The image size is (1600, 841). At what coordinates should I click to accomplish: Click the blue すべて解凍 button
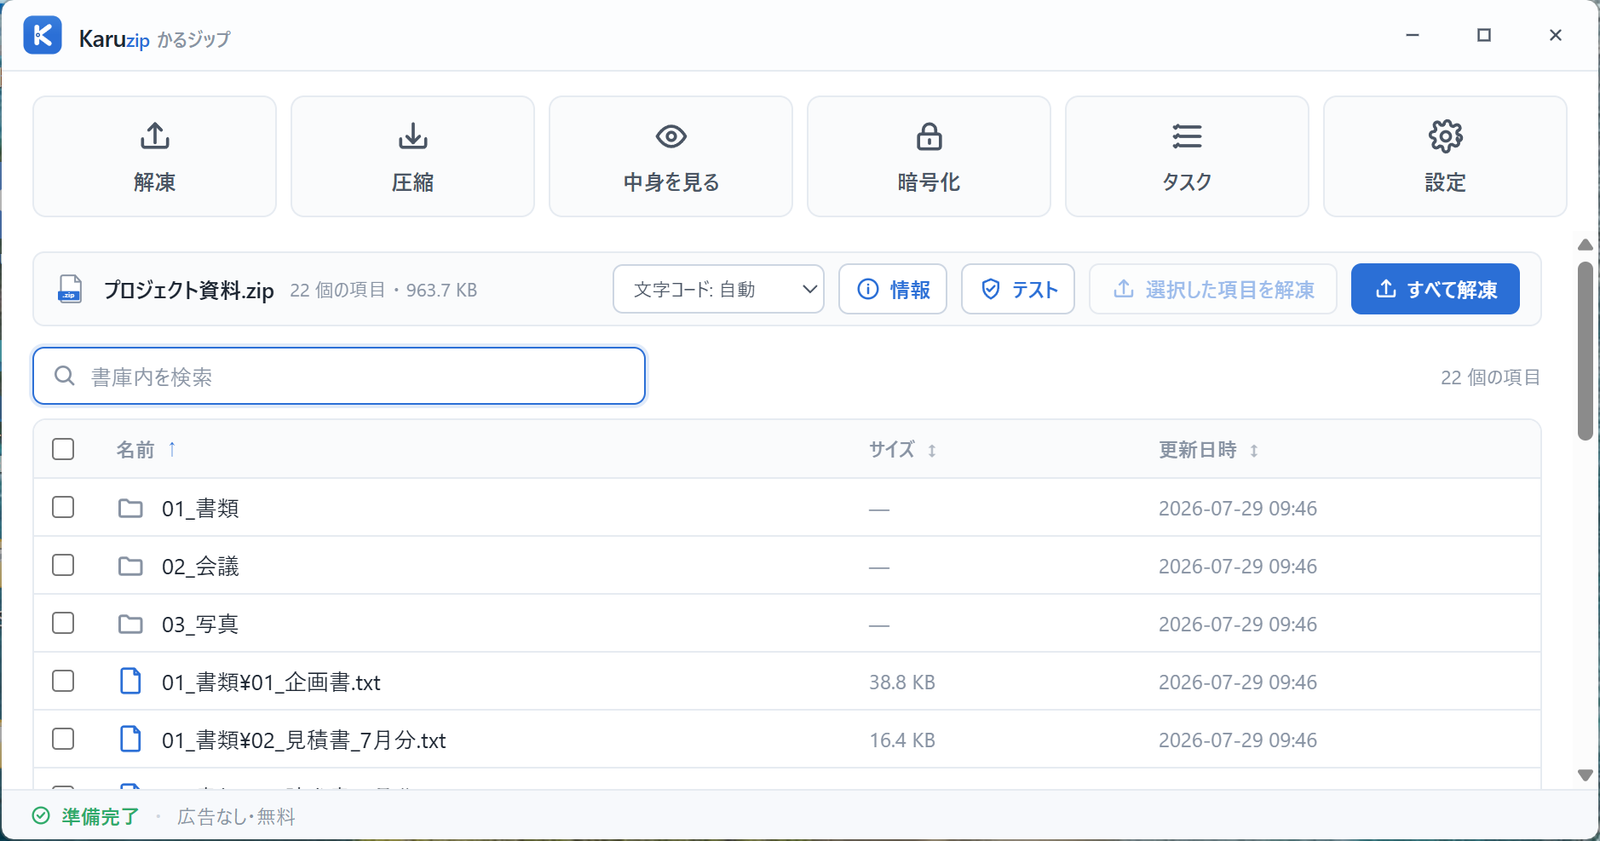(x=1435, y=289)
